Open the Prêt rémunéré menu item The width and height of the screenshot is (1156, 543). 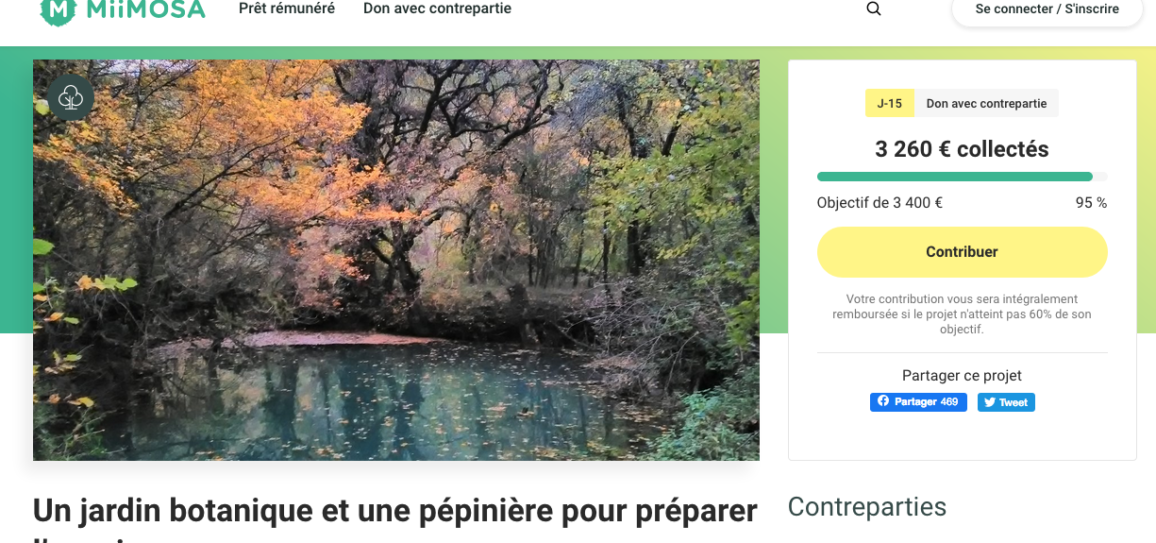coord(287,9)
